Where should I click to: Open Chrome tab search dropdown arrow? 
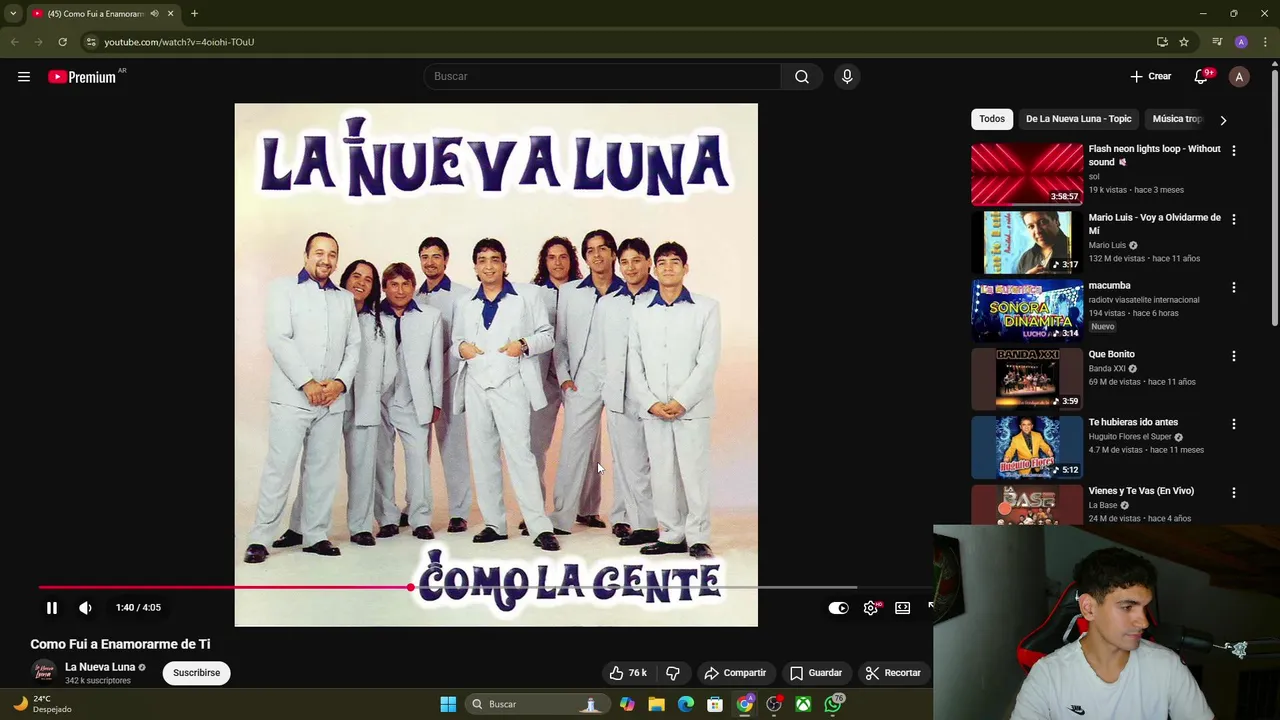[13, 14]
